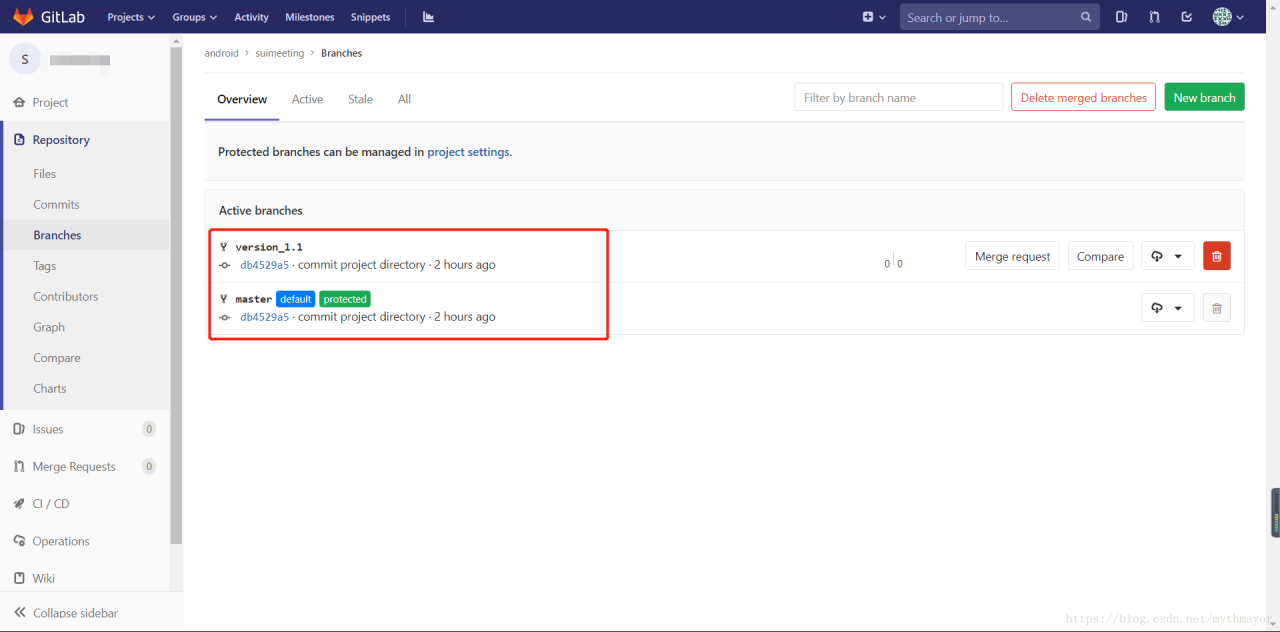
Task: Open CI / CD in the sidebar
Action: click(x=51, y=504)
